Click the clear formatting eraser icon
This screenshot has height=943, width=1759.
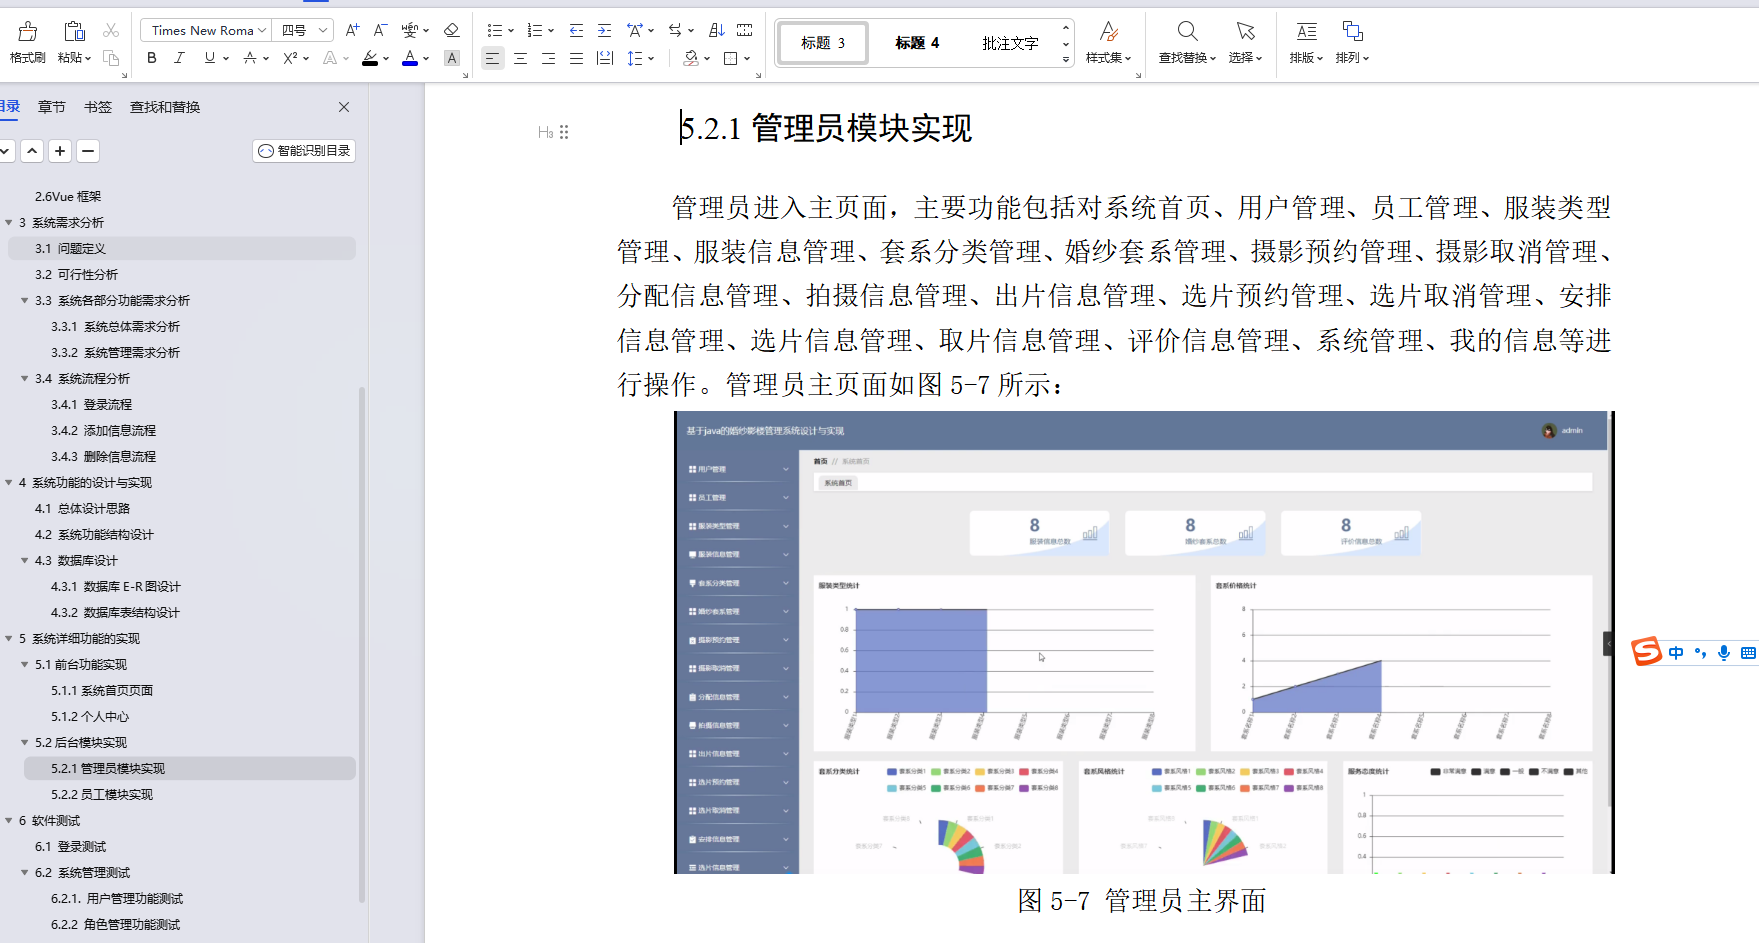451,31
